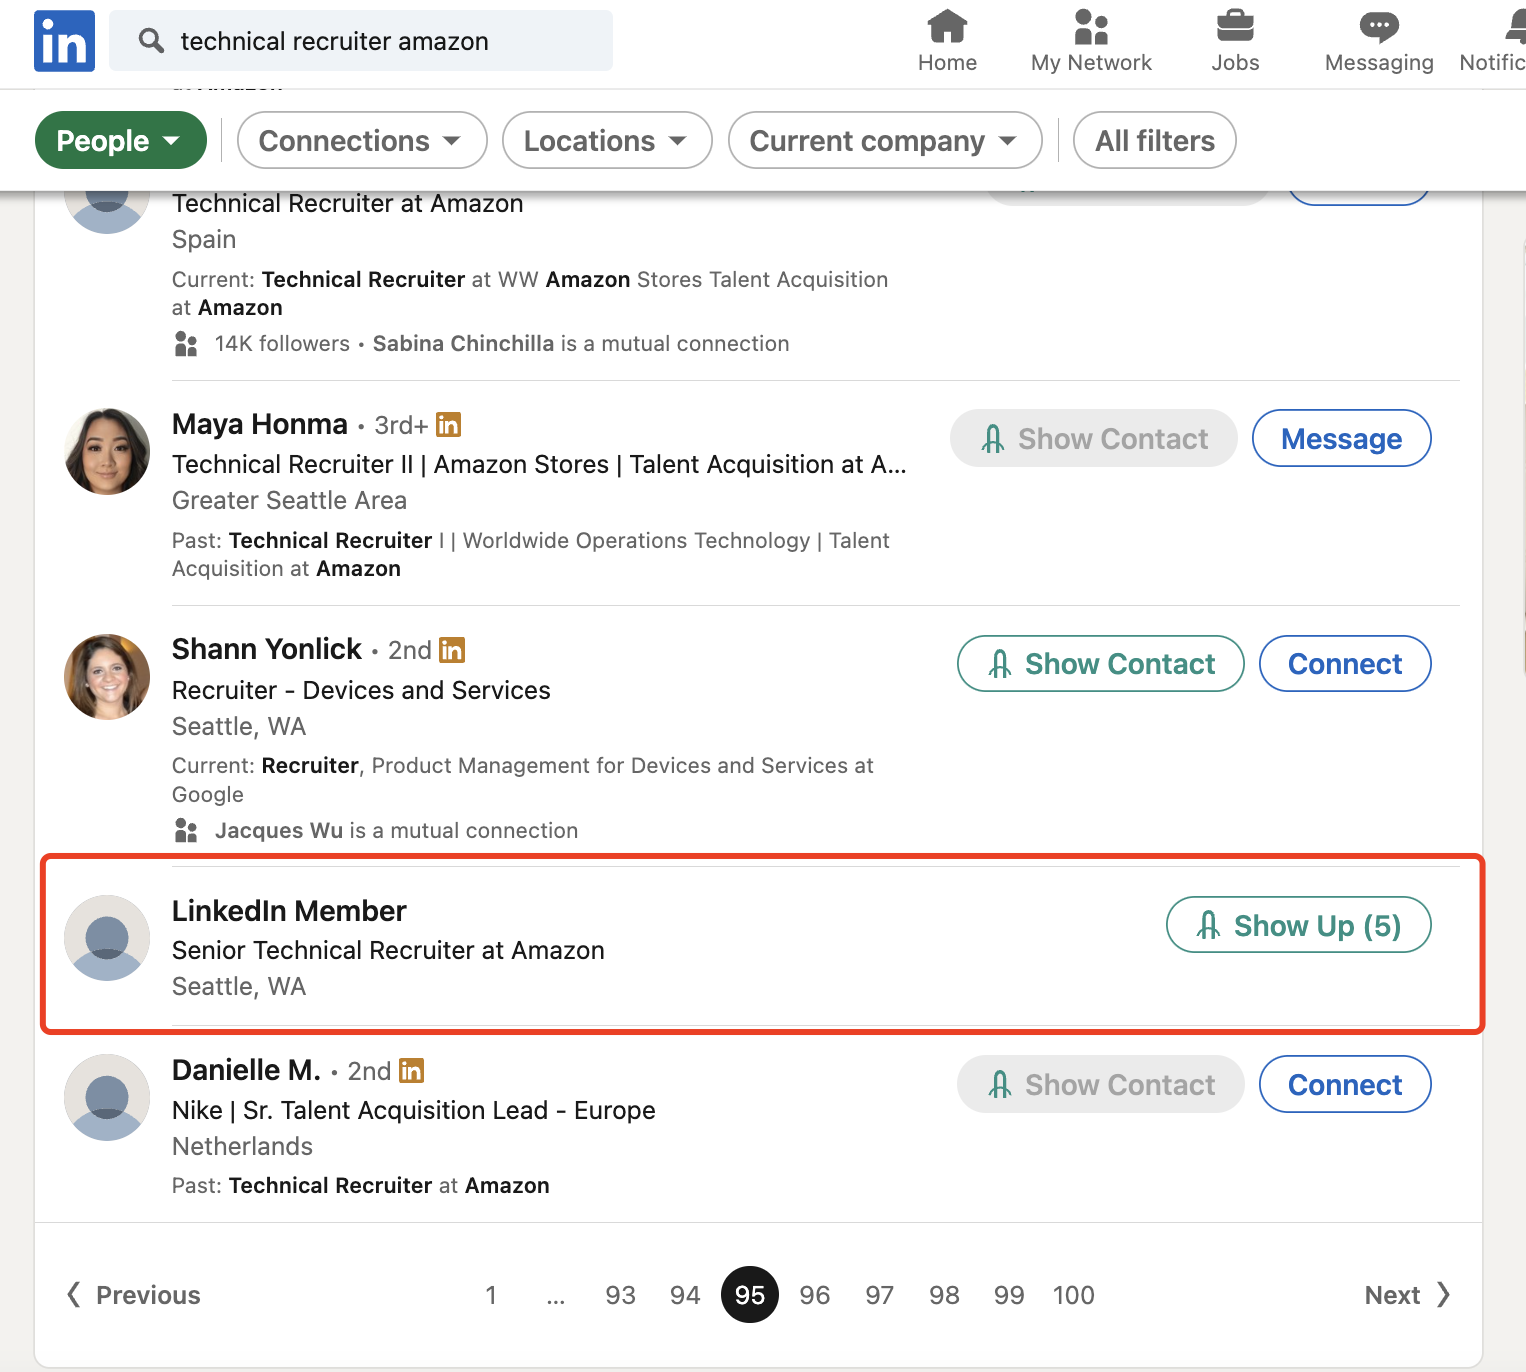This screenshot has height=1372, width=1526.
Task: Open the Current company filter dropdown
Action: coord(884,141)
